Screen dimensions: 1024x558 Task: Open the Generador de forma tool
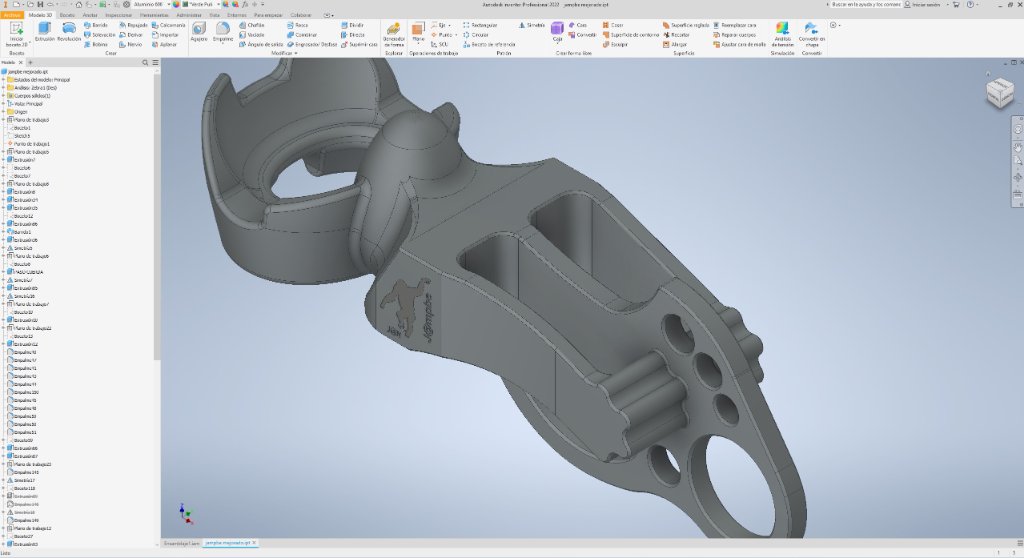(394, 34)
